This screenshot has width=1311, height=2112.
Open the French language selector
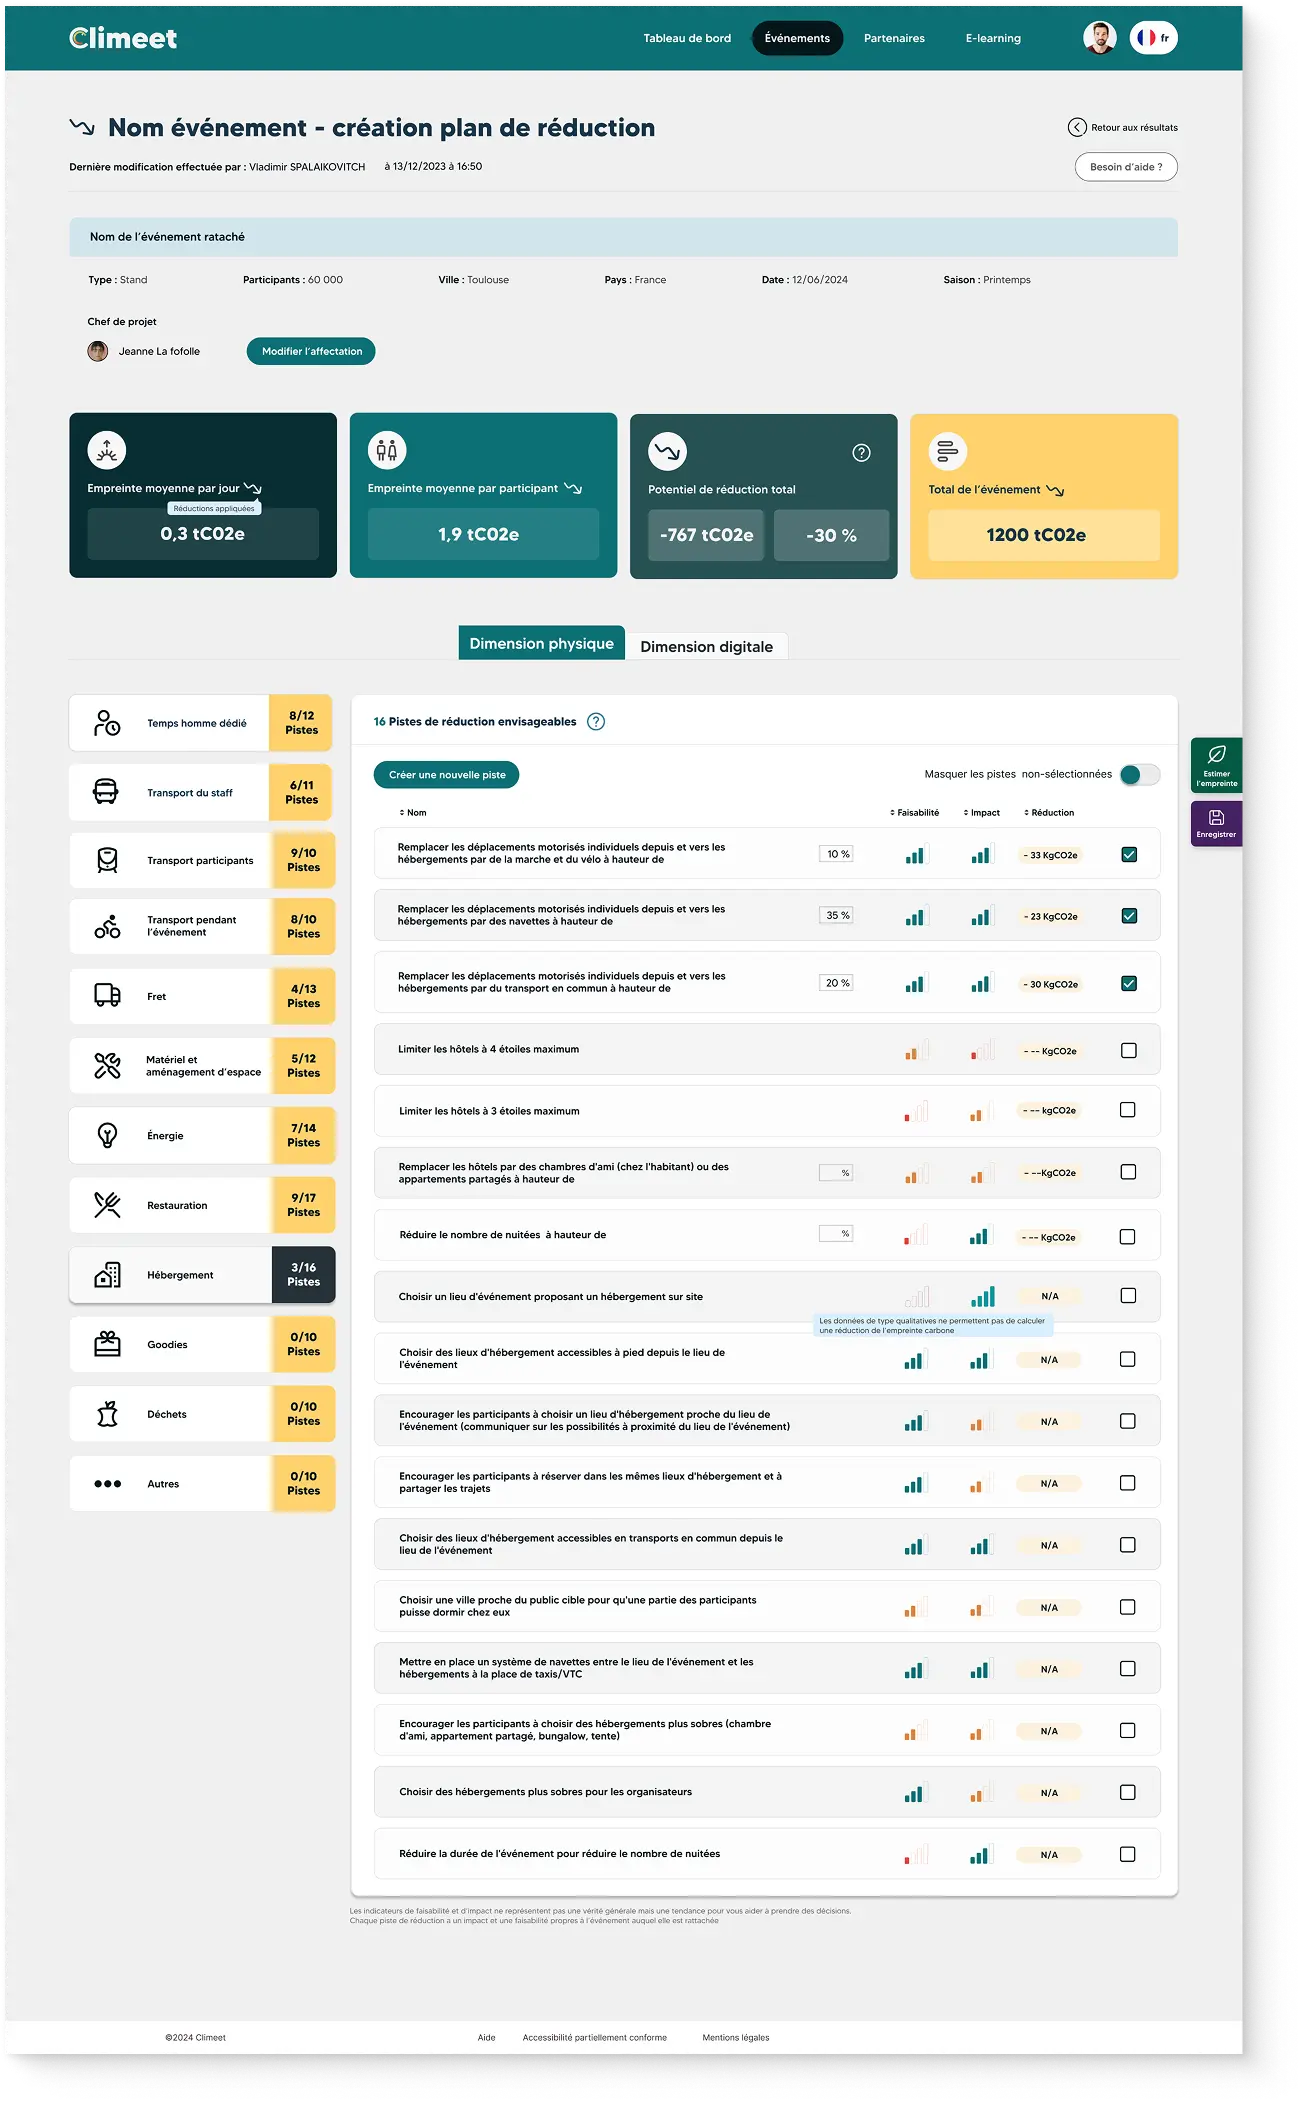[1153, 38]
